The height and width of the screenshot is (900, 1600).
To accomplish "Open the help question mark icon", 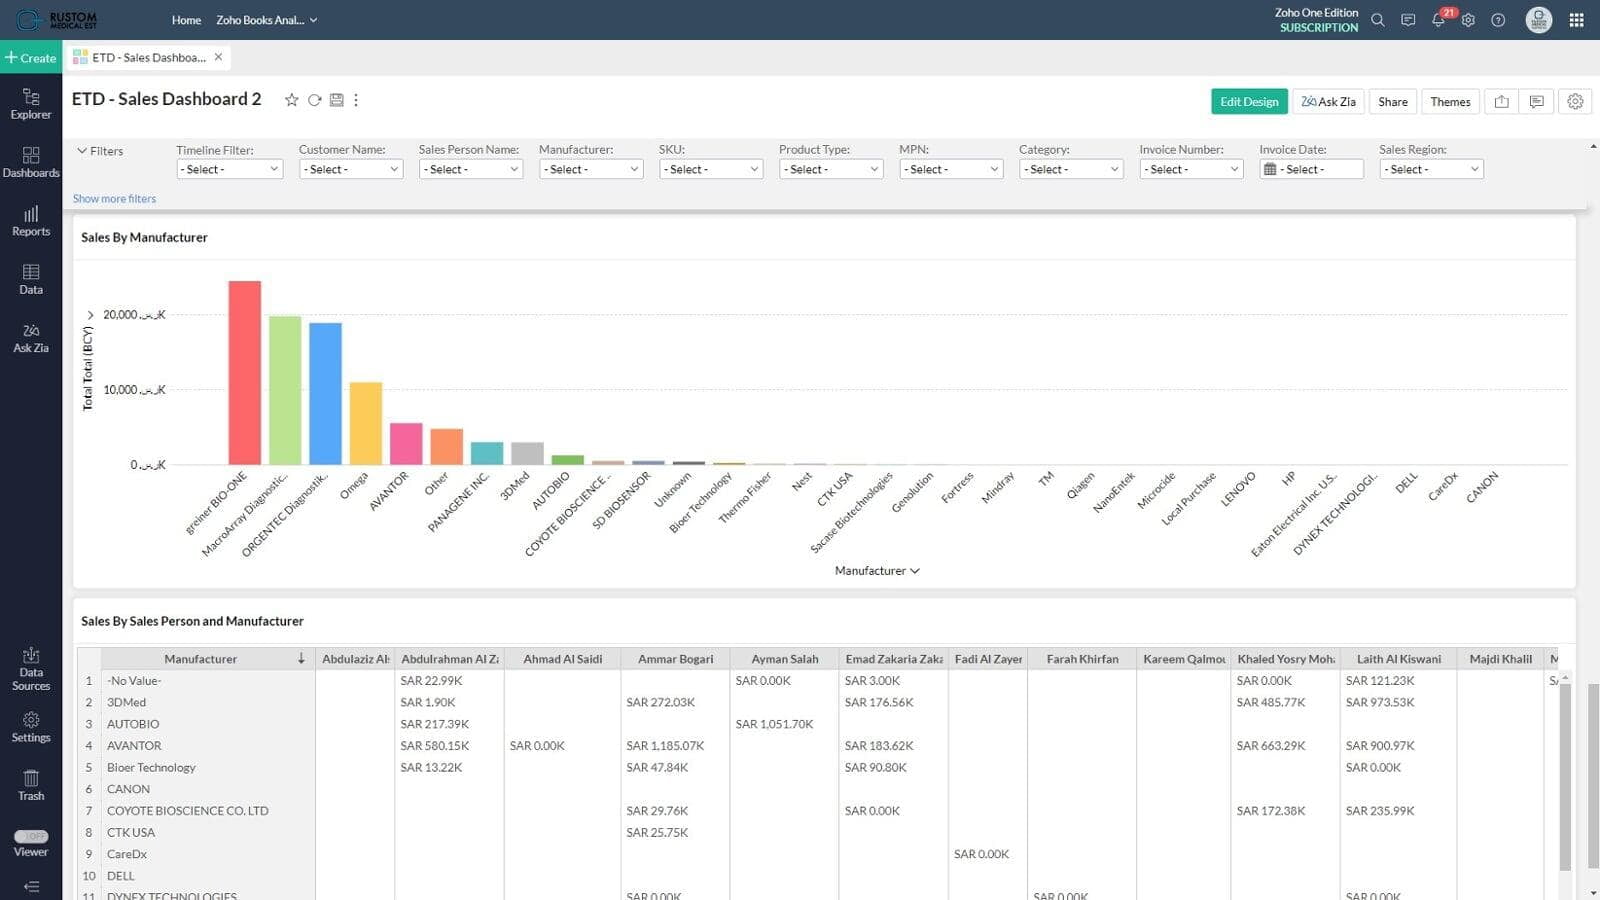I will (x=1498, y=20).
